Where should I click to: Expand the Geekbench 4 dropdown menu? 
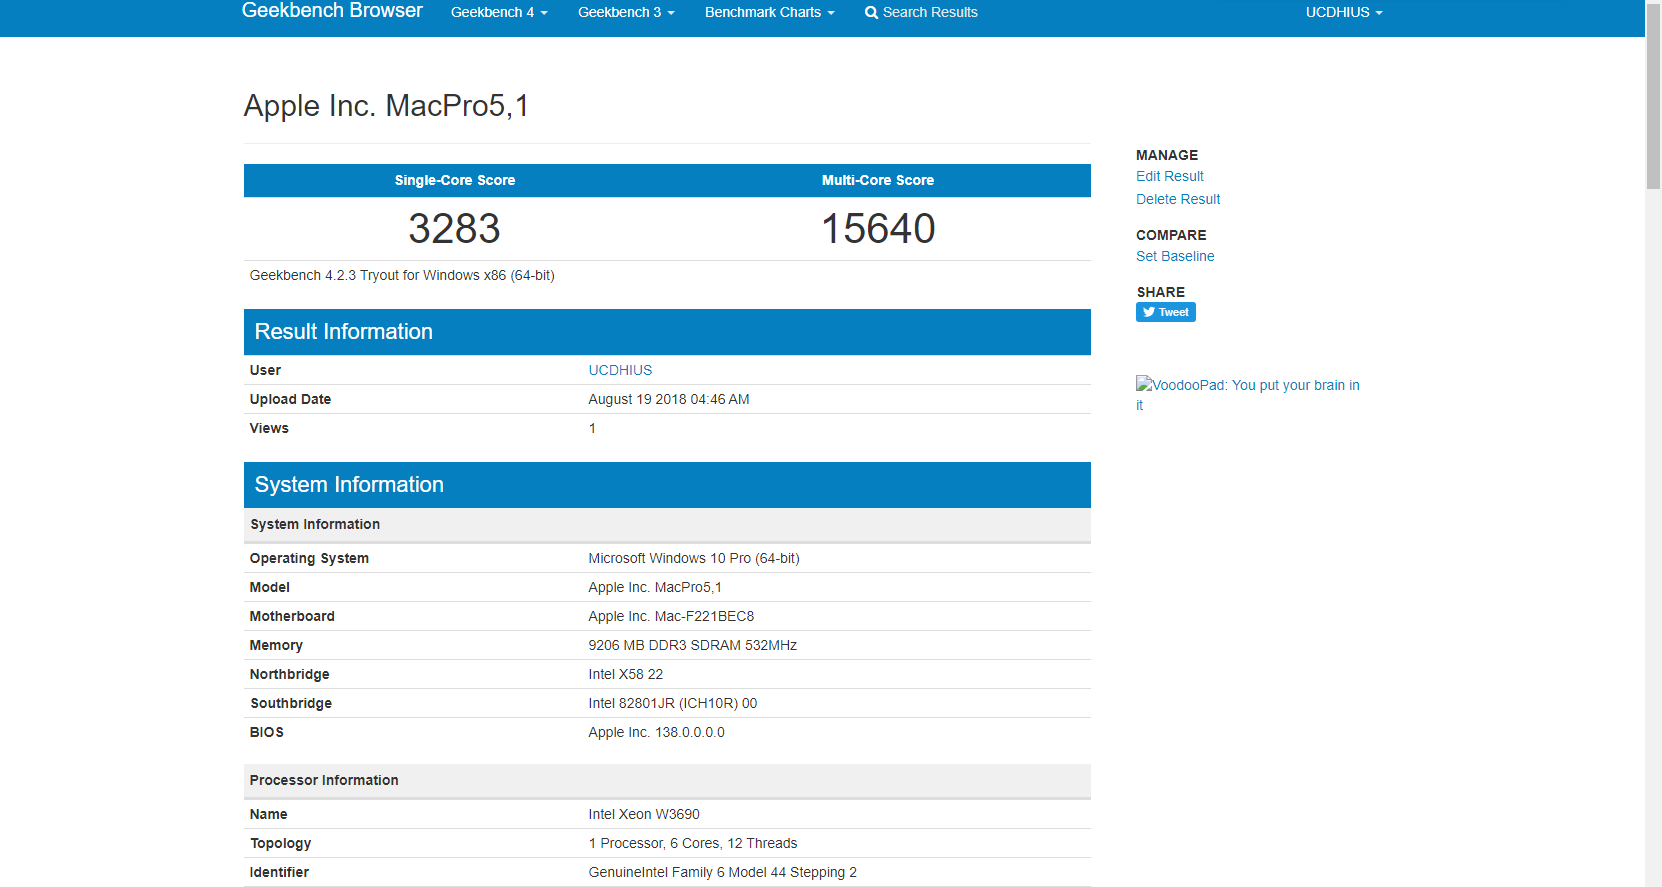coord(499,12)
